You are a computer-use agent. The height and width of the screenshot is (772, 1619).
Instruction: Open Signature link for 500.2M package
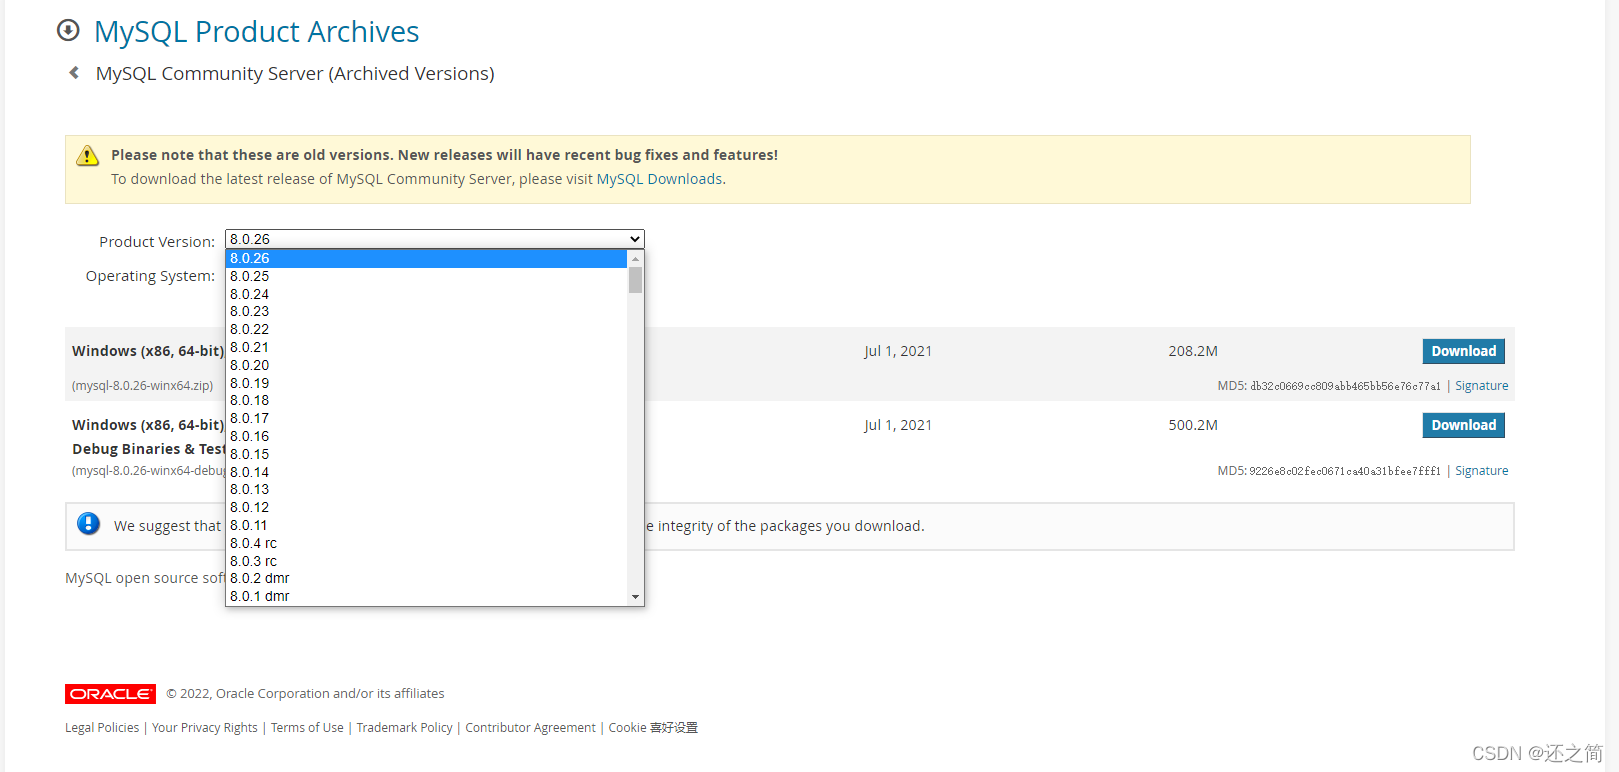1481,471
